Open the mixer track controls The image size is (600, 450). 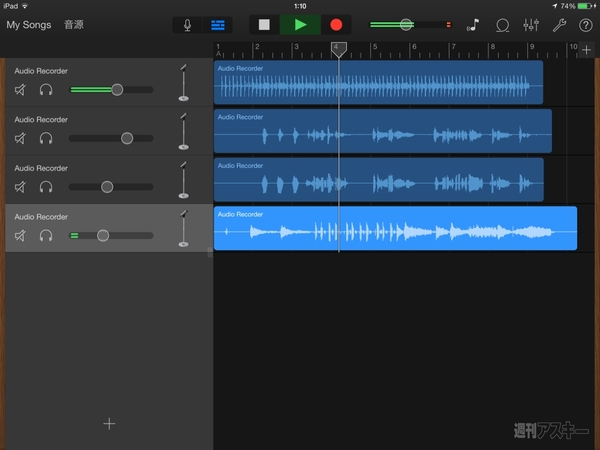tap(531, 24)
